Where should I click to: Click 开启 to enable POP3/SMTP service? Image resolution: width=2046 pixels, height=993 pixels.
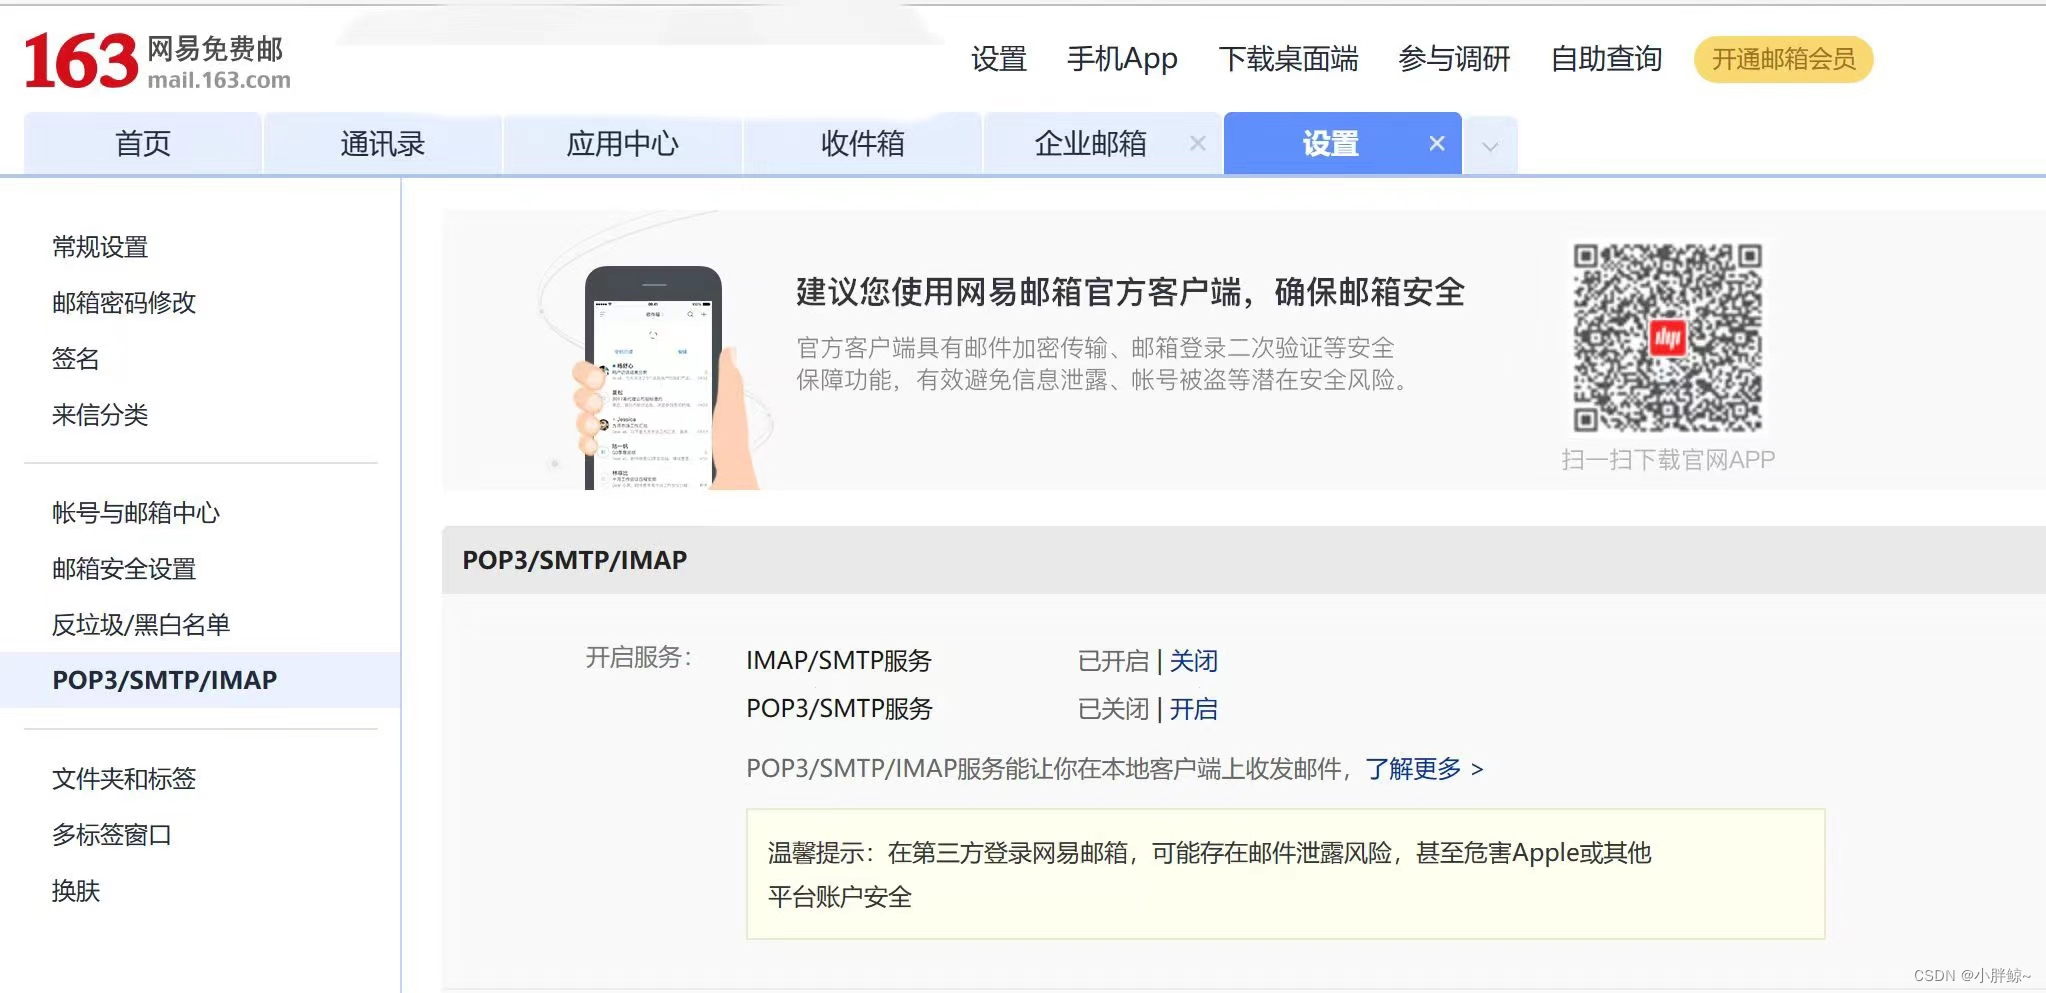click(x=1194, y=709)
